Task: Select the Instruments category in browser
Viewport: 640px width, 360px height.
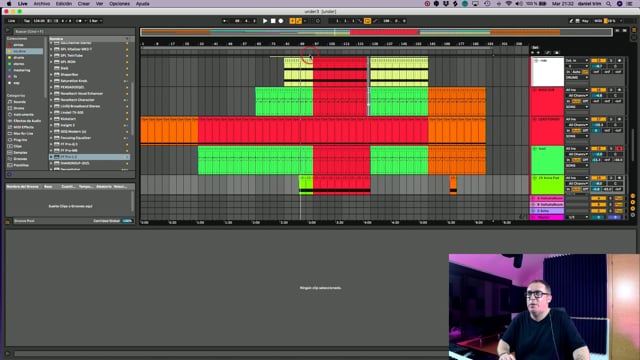Action: (x=24, y=115)
